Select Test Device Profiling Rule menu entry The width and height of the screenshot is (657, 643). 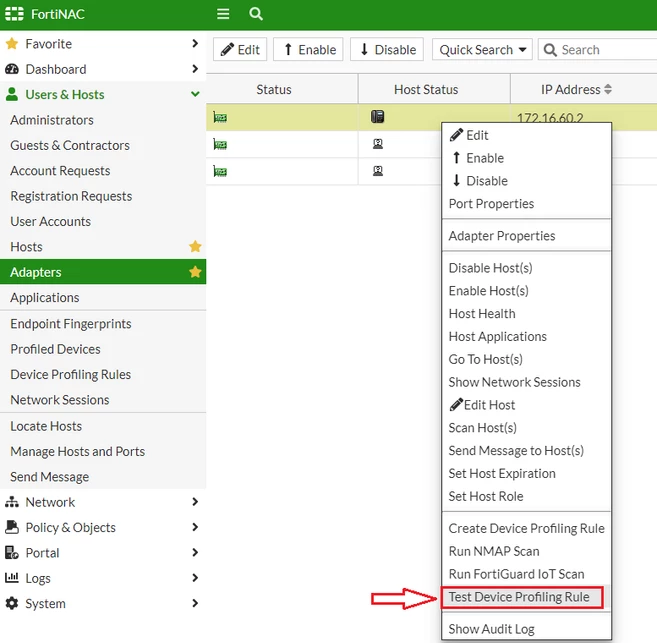pyautogui.click(x=522, y=597)
